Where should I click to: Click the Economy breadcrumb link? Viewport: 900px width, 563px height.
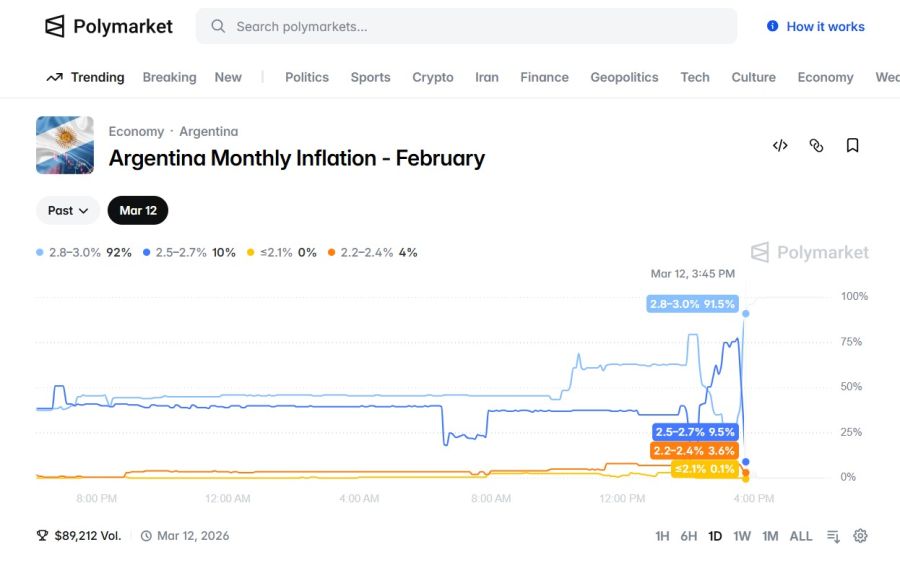(x=136, y=131)
